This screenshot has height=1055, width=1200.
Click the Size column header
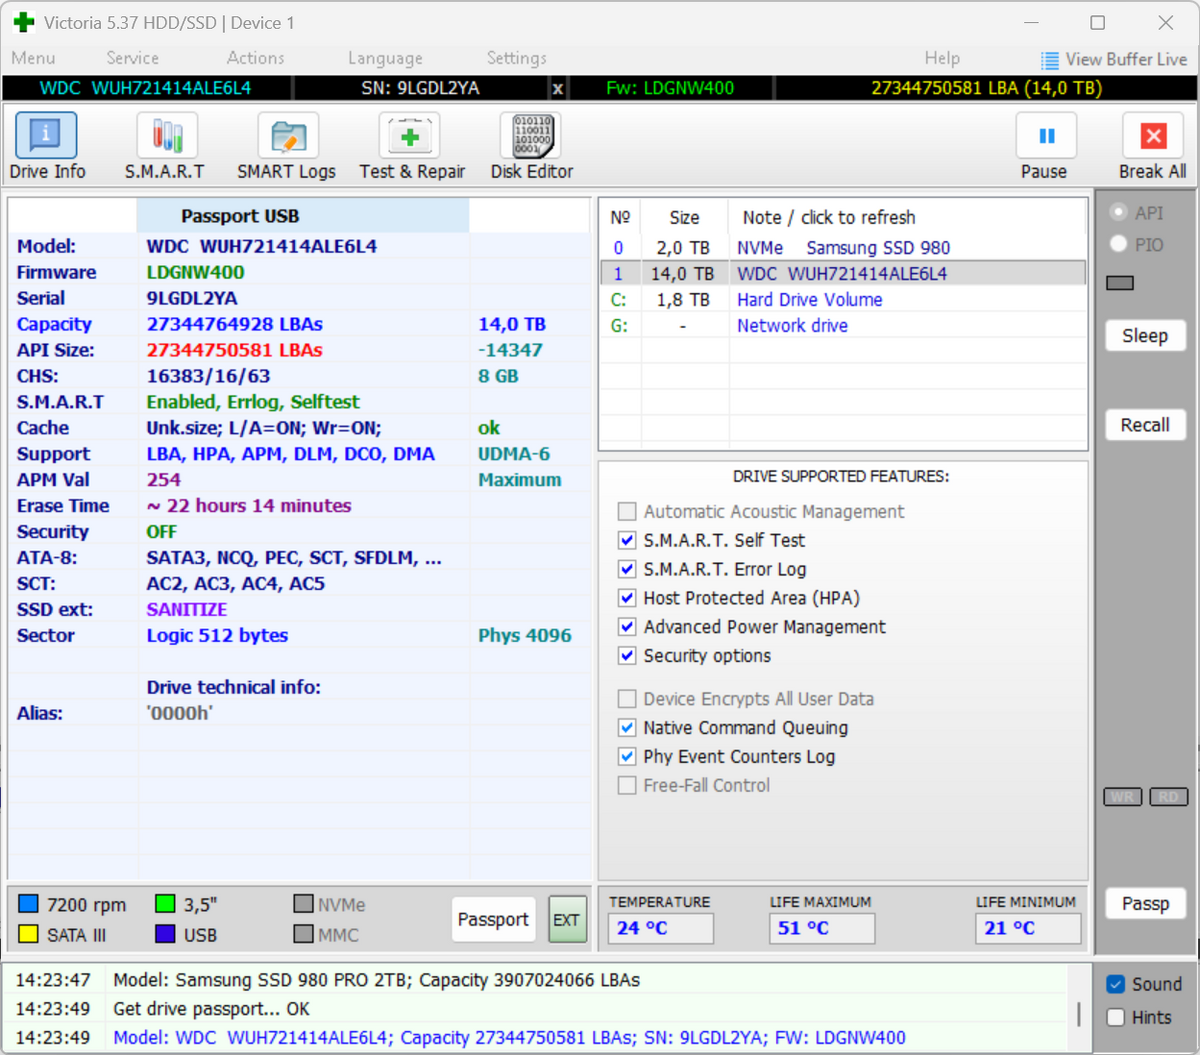click(684, 218)
